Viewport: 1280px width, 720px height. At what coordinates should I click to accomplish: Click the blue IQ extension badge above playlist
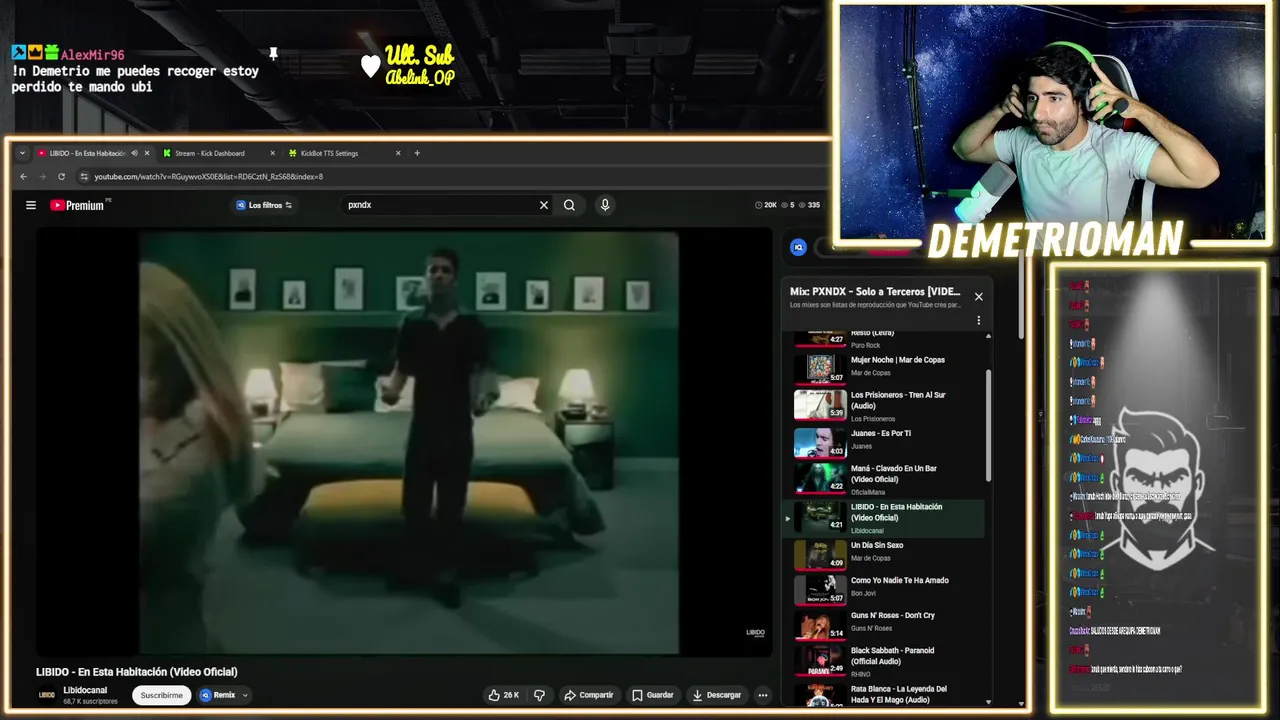pos(798,247)
